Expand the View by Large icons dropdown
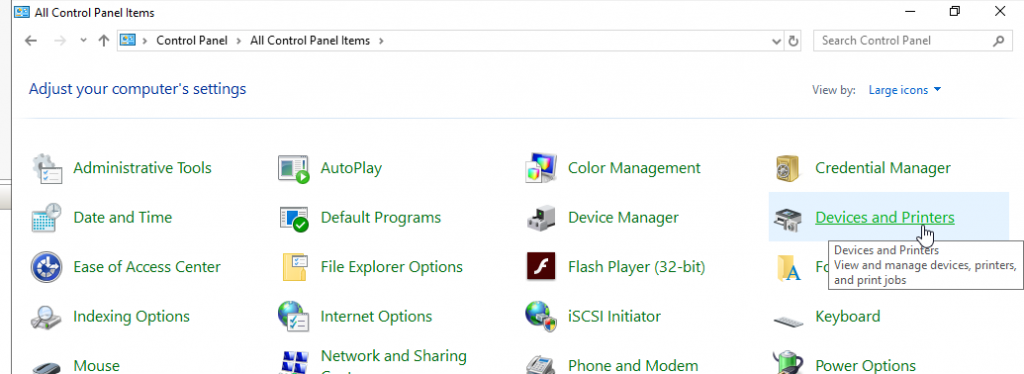The width and height of the screenshot is (1024, 374). 904,90
